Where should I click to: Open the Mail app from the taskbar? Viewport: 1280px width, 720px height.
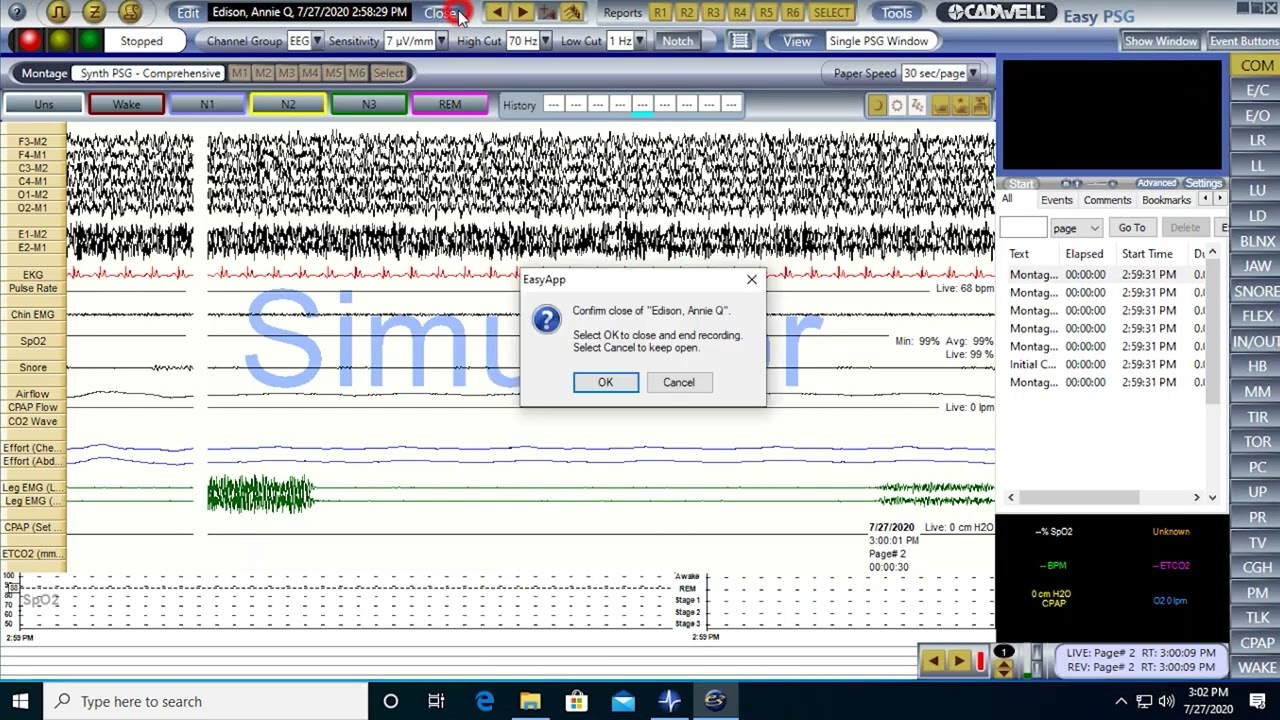point(623,701)
